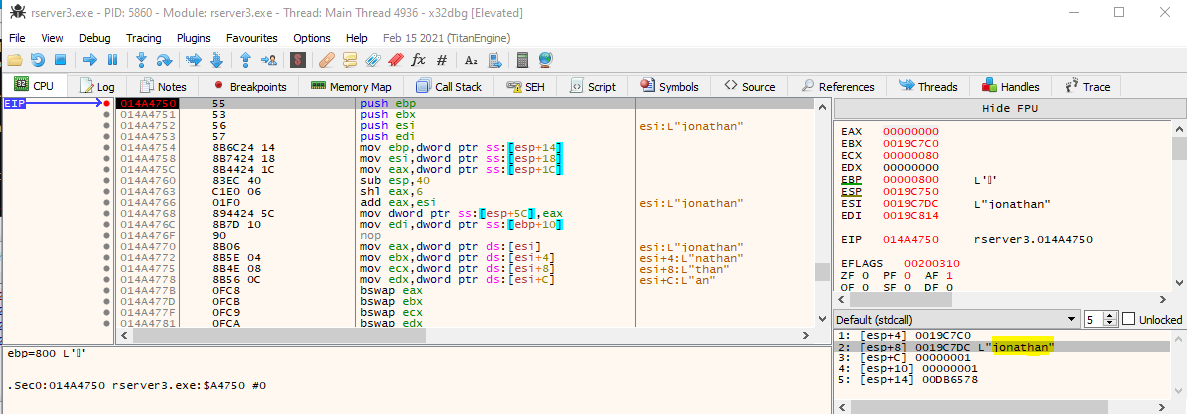
Task: Click the disassembly horizontal scrollbar
Action: [465, 335]
